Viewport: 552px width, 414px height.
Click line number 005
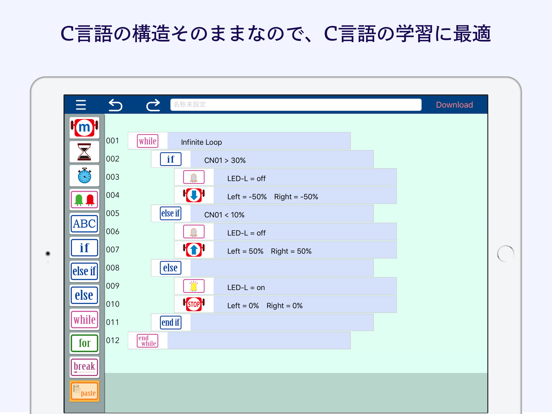tap(113, 213)
